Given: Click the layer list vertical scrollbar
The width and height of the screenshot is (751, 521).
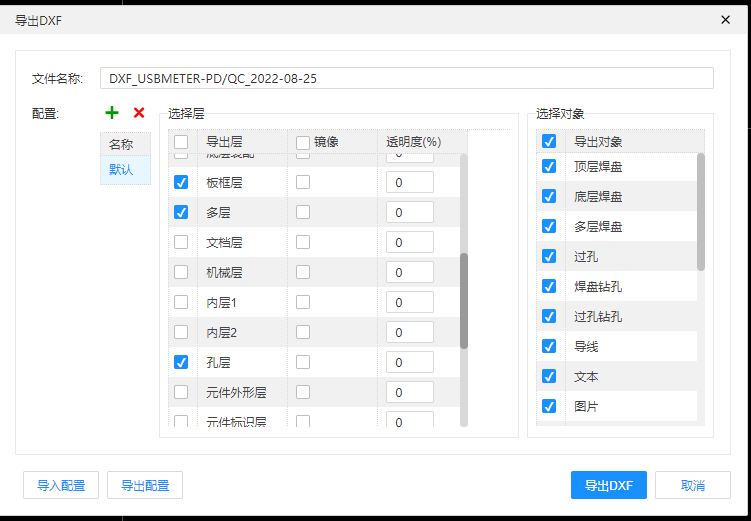Looking at the screenshot, I should tap(464, 300).
